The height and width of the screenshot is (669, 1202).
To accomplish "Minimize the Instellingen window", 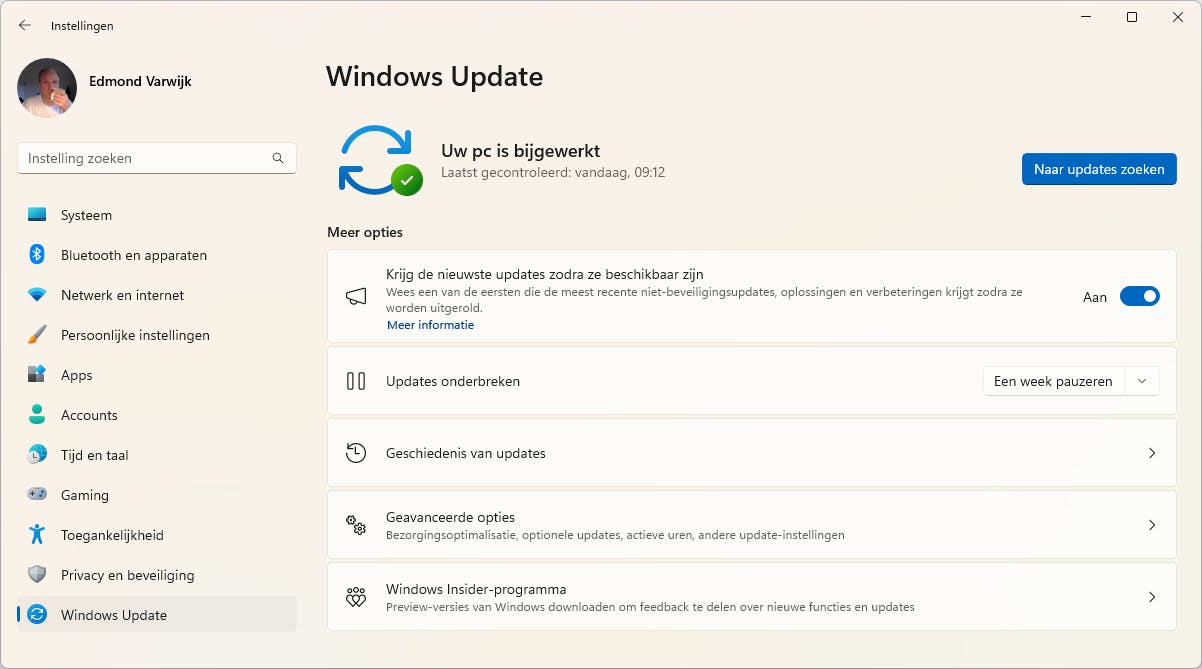I will [1086, 17].
